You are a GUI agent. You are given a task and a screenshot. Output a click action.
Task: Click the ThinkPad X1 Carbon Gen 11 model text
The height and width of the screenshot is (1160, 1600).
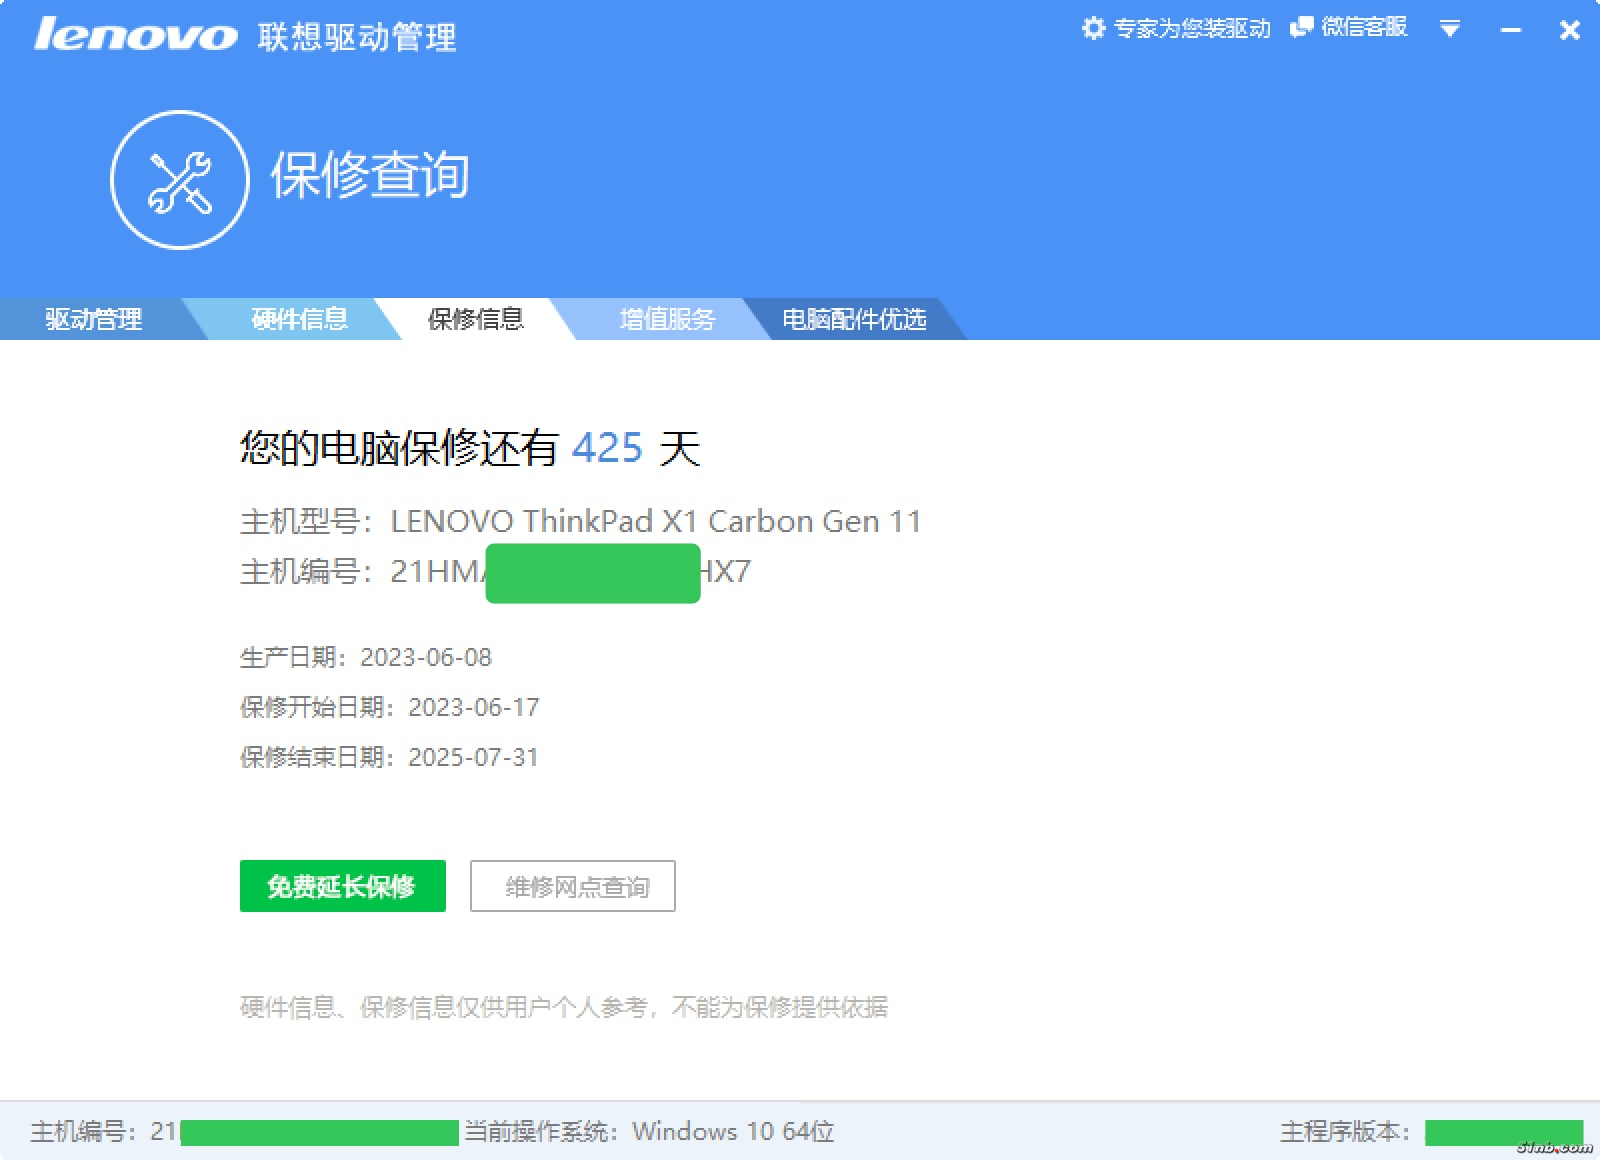655,521
